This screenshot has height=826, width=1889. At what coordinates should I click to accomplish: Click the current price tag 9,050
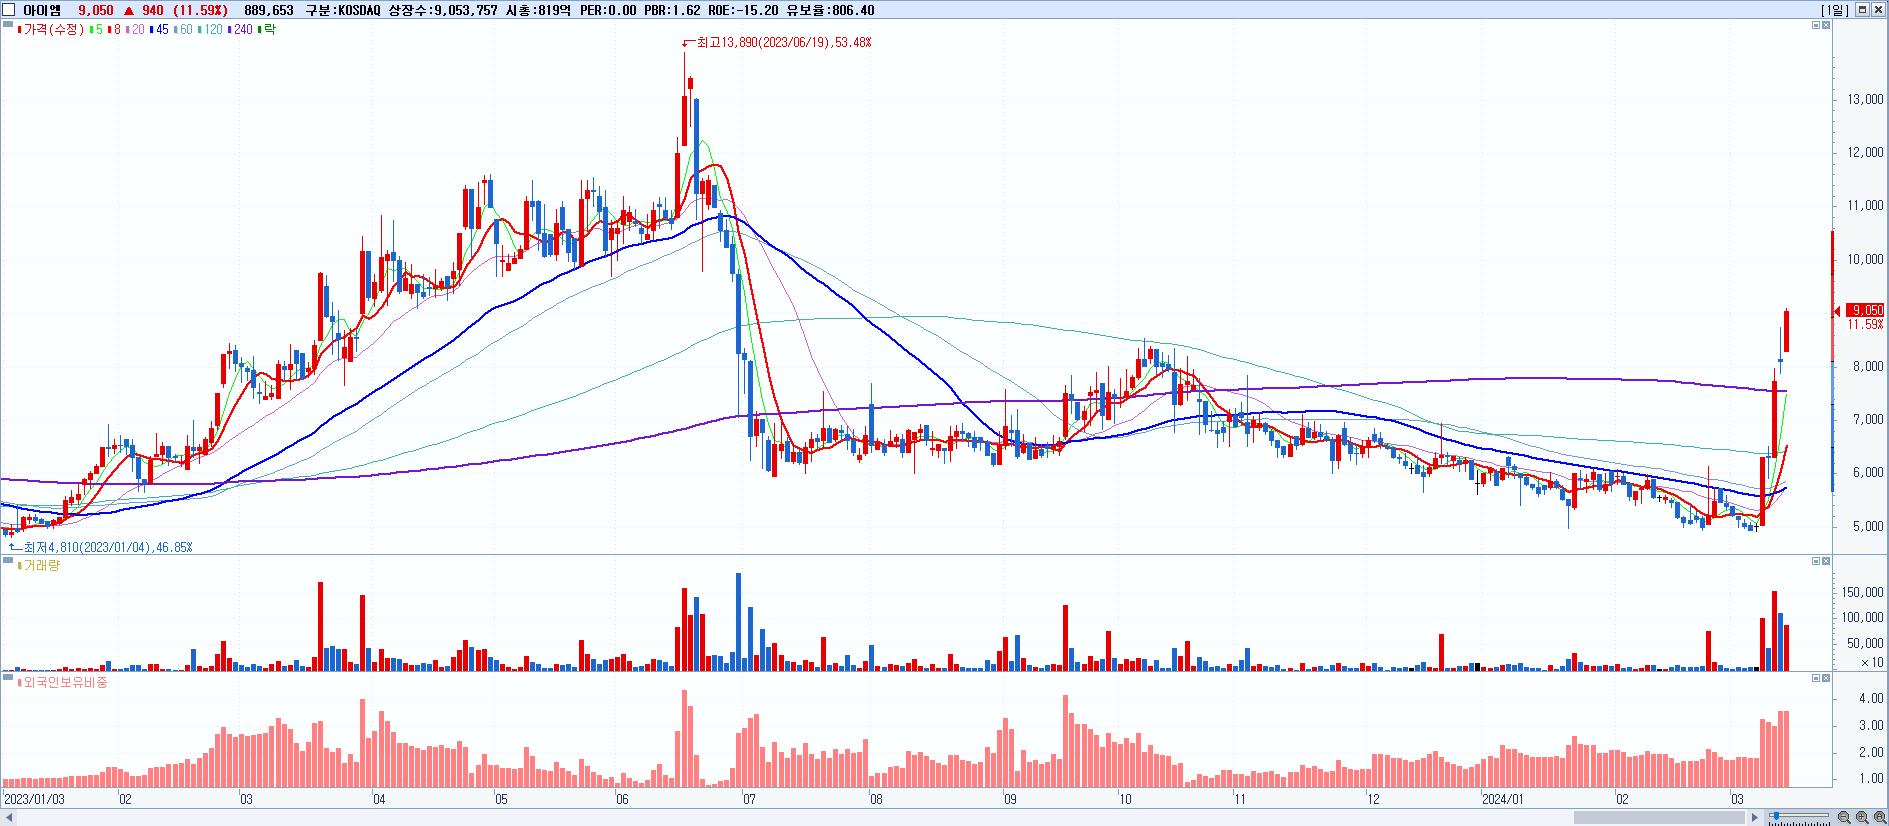(x=1865, y=311)
